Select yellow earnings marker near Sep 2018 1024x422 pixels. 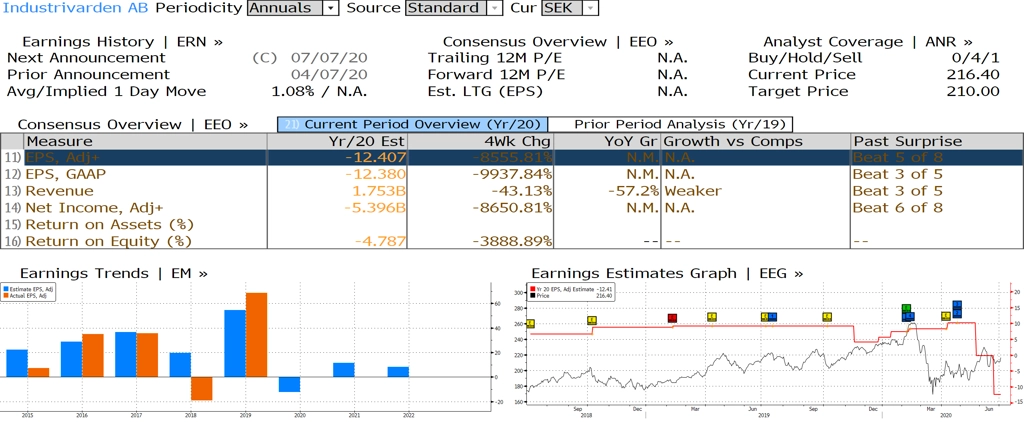(x=592, y=320)
